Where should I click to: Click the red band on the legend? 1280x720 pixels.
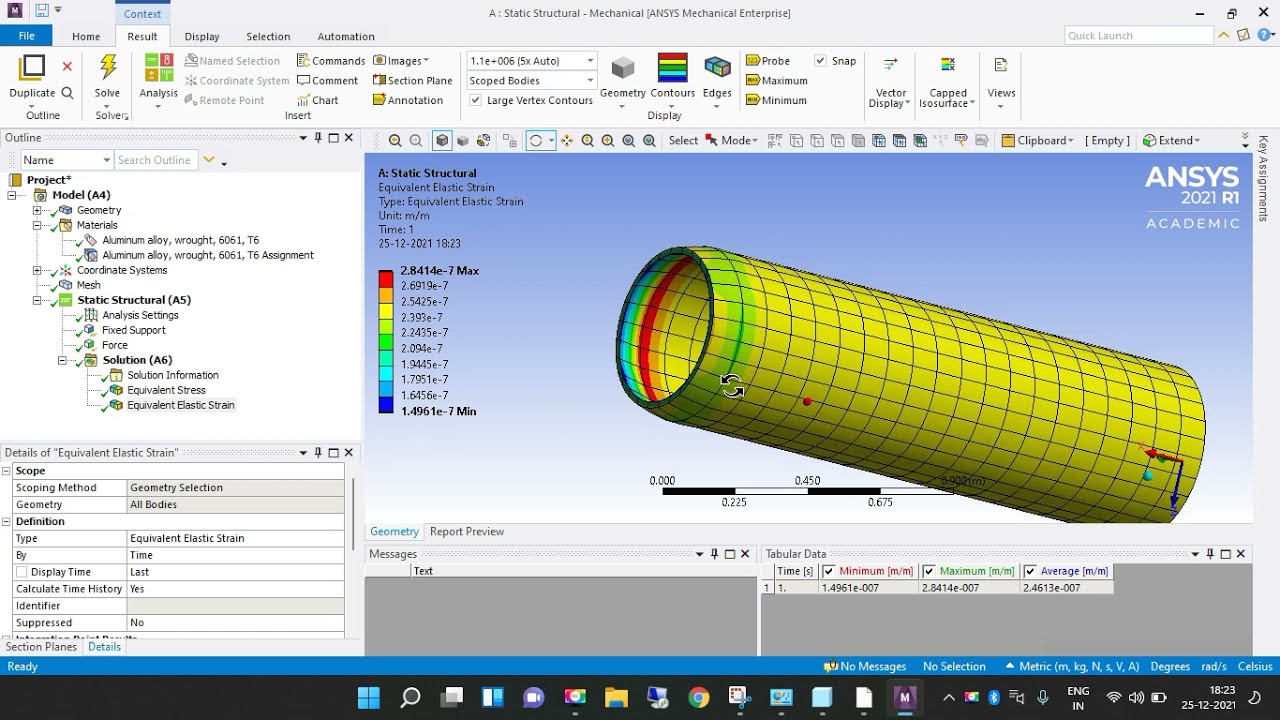click(x=386, y=279)
